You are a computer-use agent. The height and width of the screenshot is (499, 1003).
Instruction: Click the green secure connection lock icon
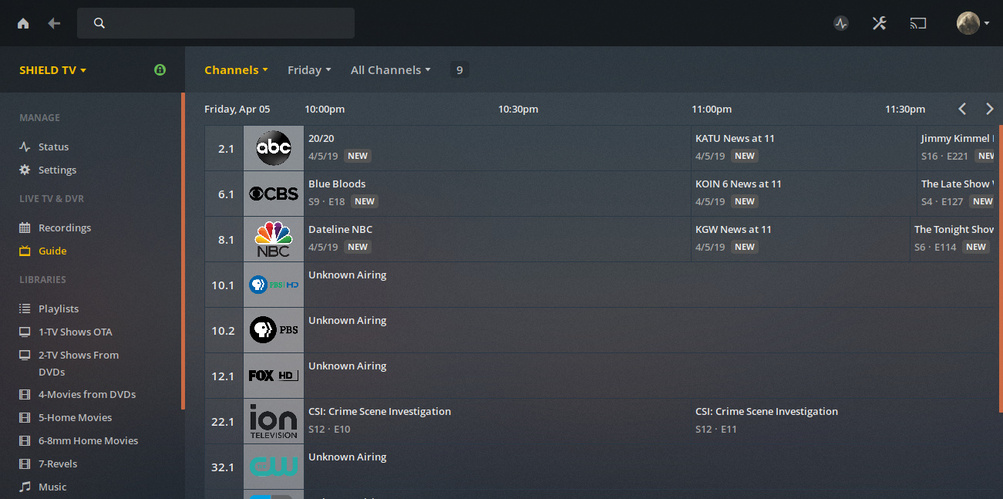(x=160, y=70)
